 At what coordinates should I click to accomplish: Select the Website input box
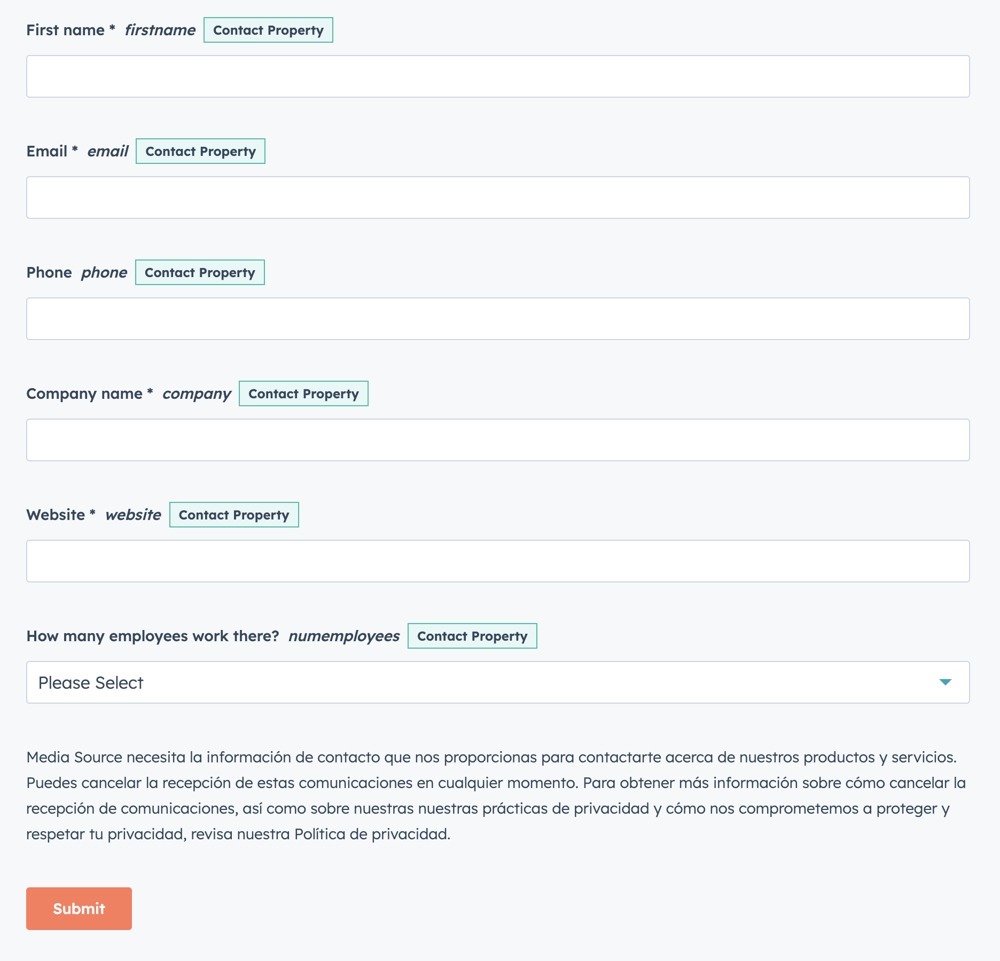tap(497, 561)
